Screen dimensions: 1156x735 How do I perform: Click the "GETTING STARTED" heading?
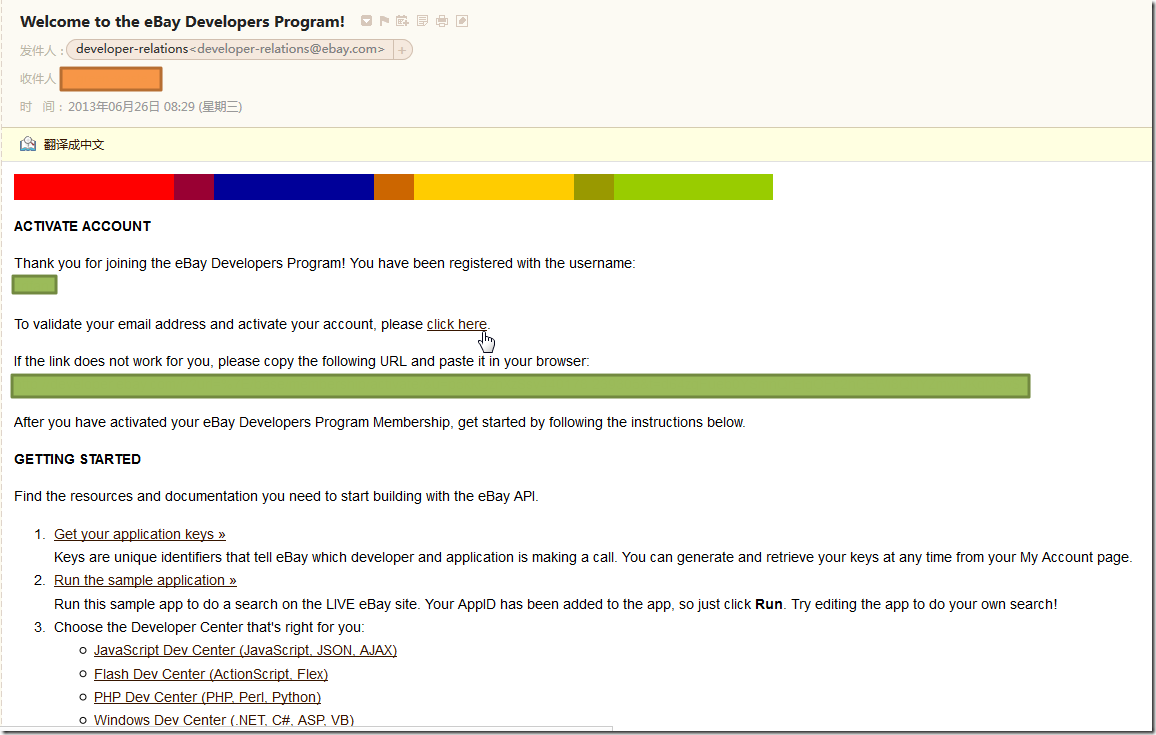click(x=77, y=459)
